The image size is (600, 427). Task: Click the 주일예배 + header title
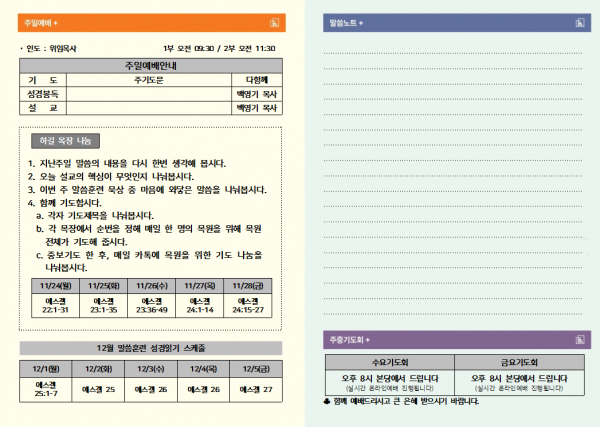(x=42, y=21)
